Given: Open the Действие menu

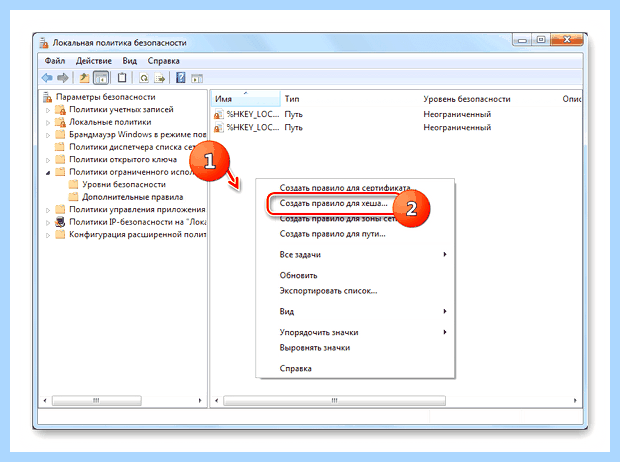Looking at the screenshot, I should 94,61.
